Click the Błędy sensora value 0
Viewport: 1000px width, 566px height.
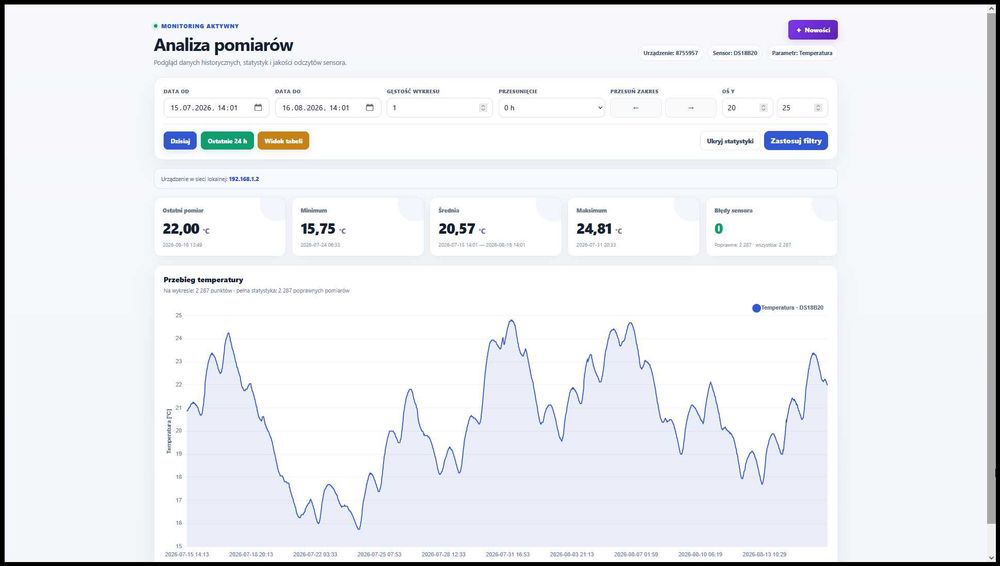tap(719, 229)
